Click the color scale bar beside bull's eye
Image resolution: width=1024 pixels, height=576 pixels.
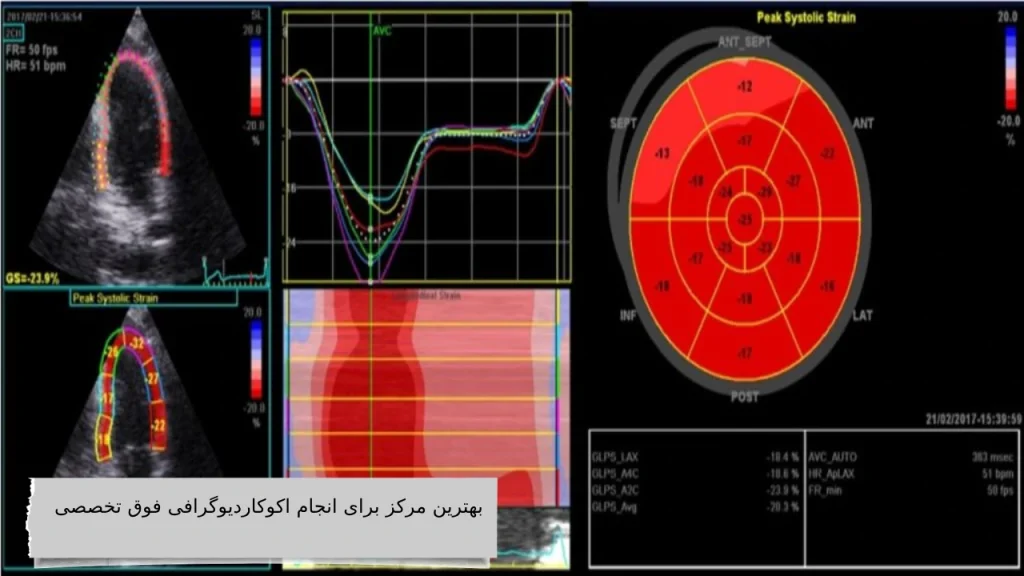(x=1010, y=67)
